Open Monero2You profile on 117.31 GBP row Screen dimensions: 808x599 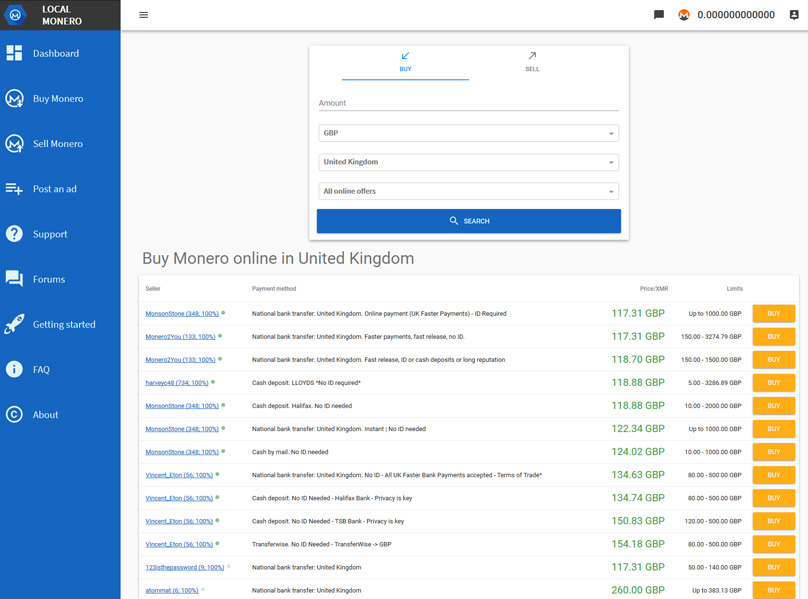[x=180, y=337]
